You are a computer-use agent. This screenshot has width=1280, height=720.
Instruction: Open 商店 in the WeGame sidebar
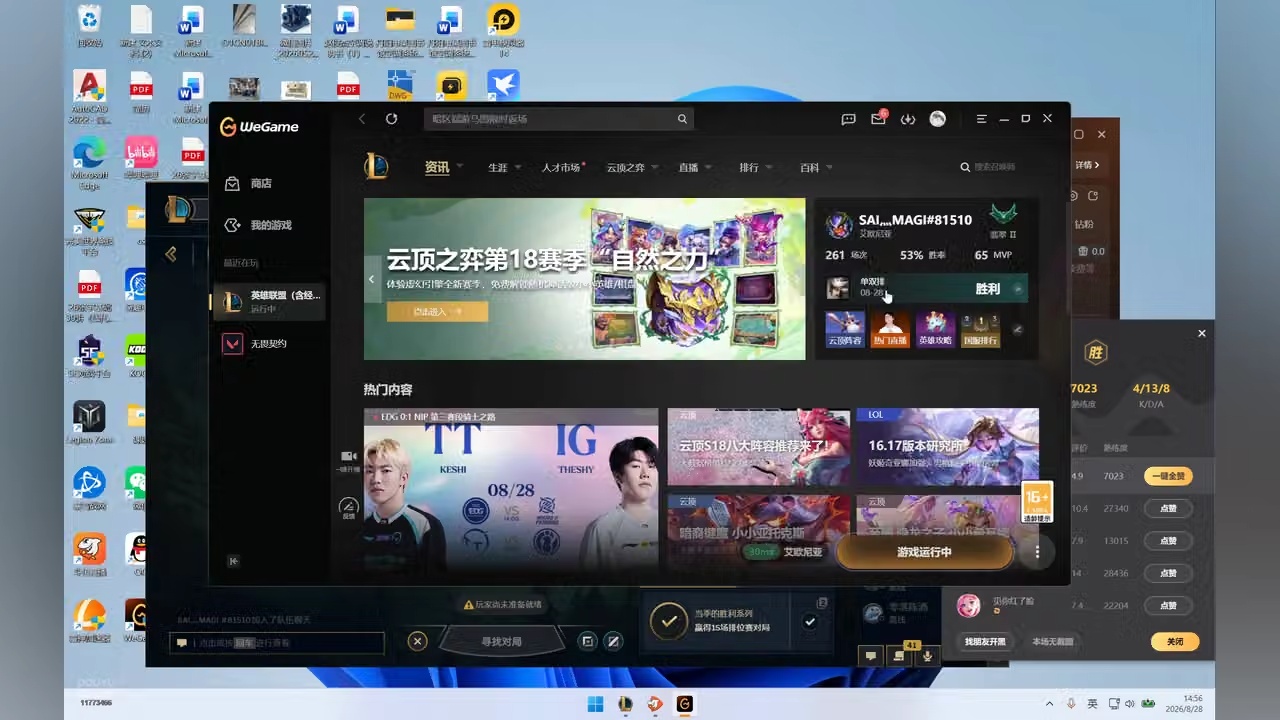coord(262,184)
